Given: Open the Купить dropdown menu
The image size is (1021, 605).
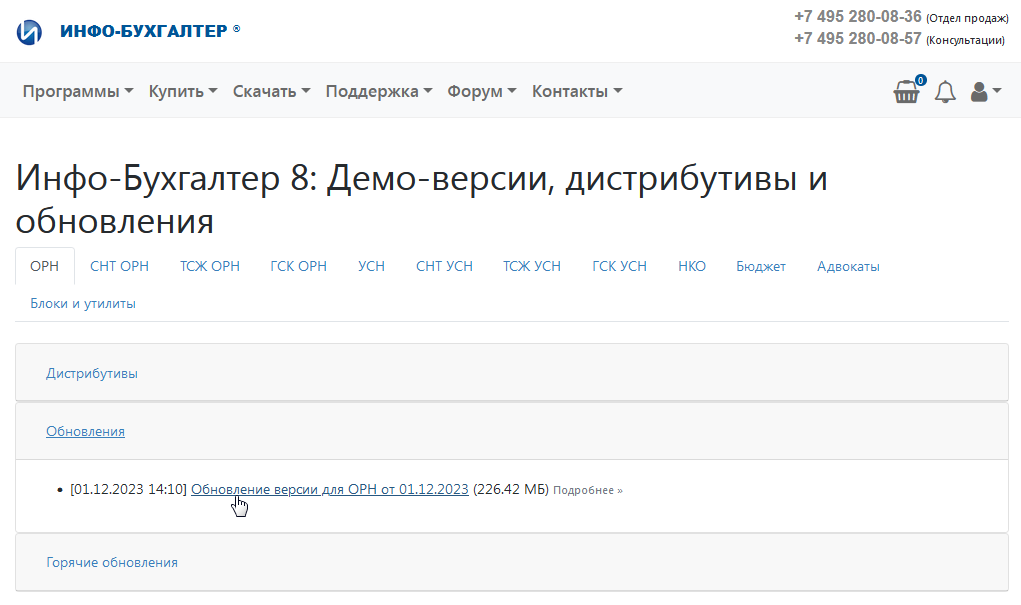Looking at the screenshot, I should [x=183, y=91].
